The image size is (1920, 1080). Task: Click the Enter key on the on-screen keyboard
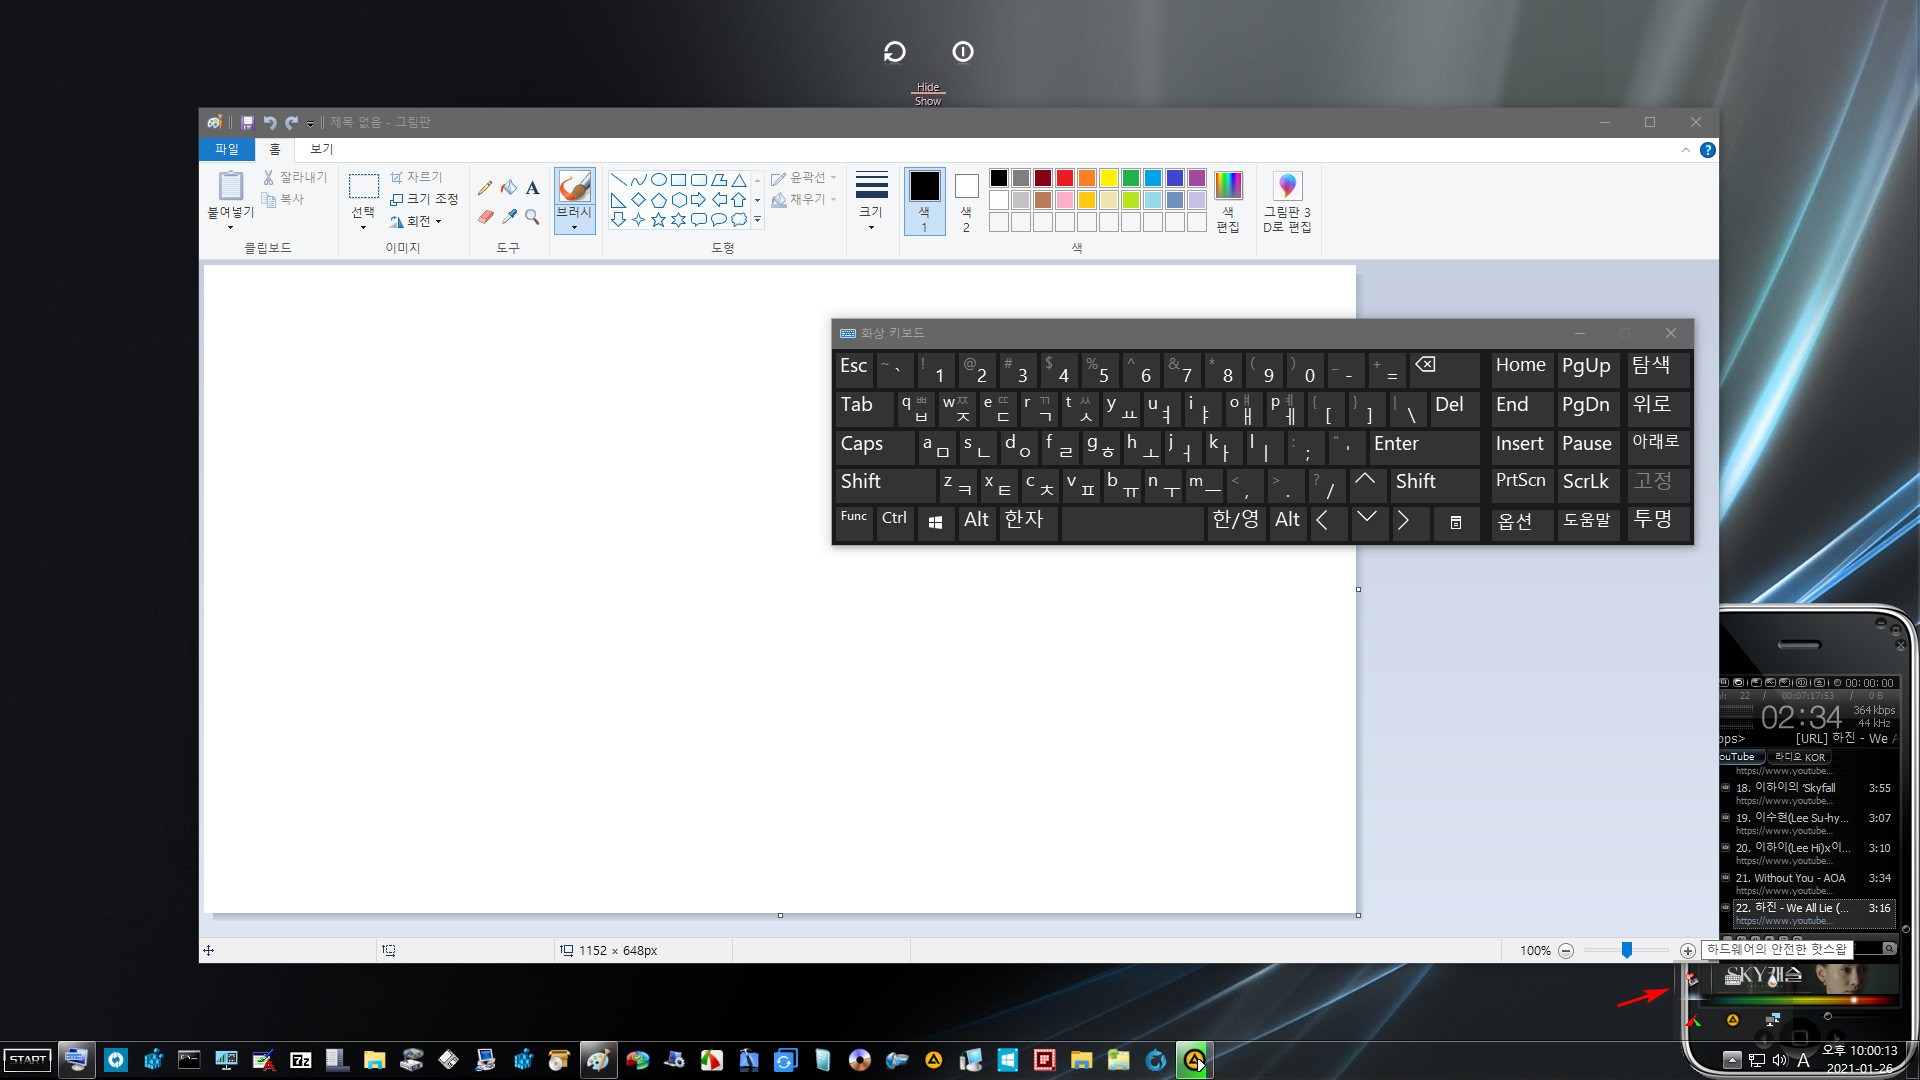tap(1424, 446)
